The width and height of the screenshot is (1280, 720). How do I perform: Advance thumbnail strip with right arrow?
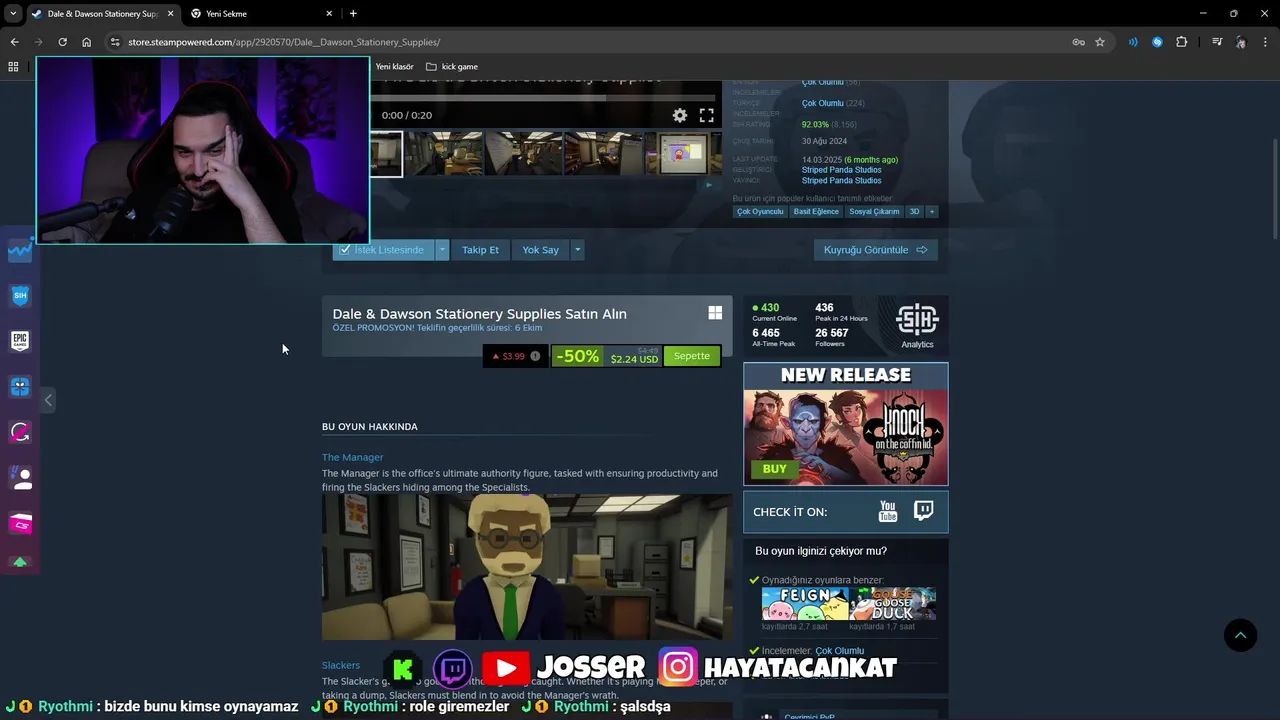tap(709, 185)
